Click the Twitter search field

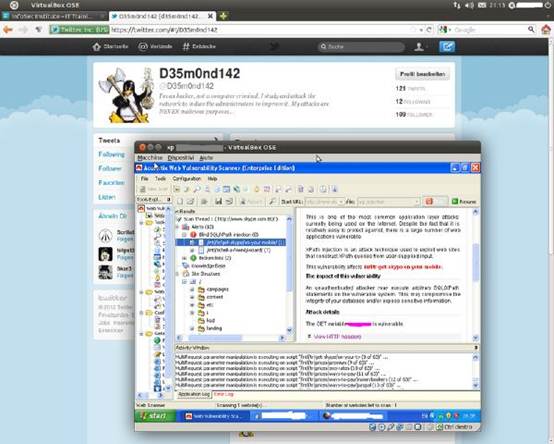(x=361, y=47)
